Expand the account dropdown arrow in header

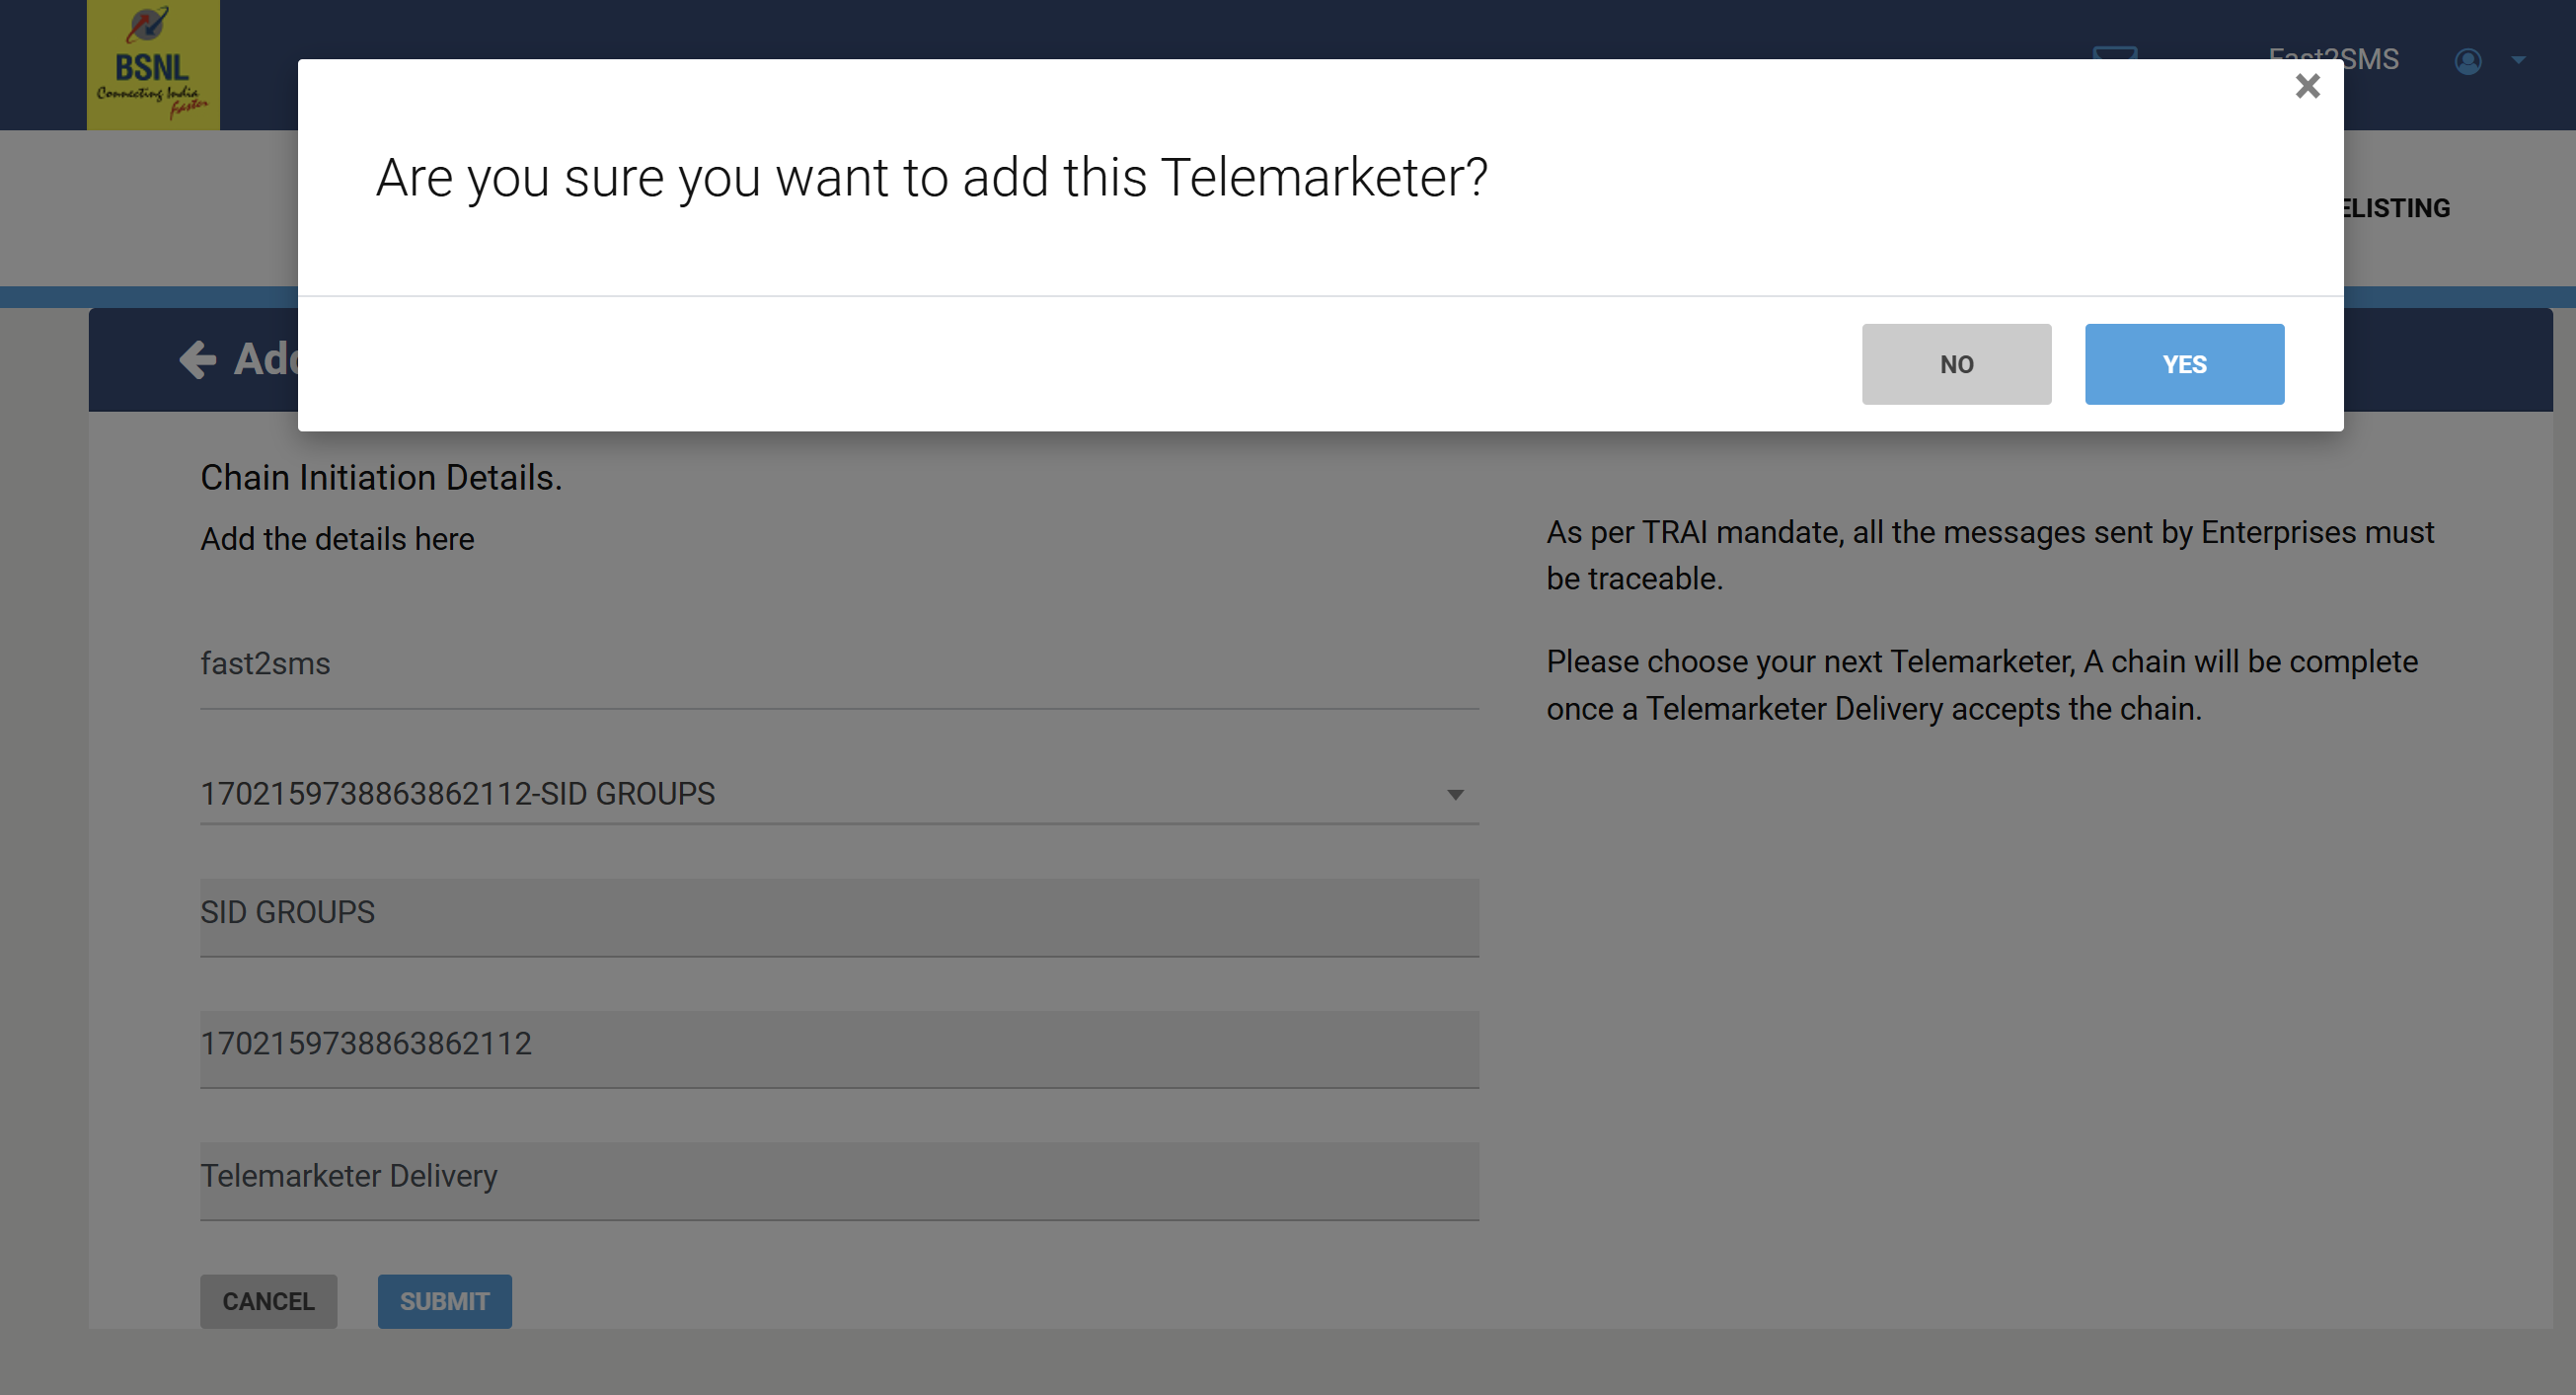point(2518,61)
